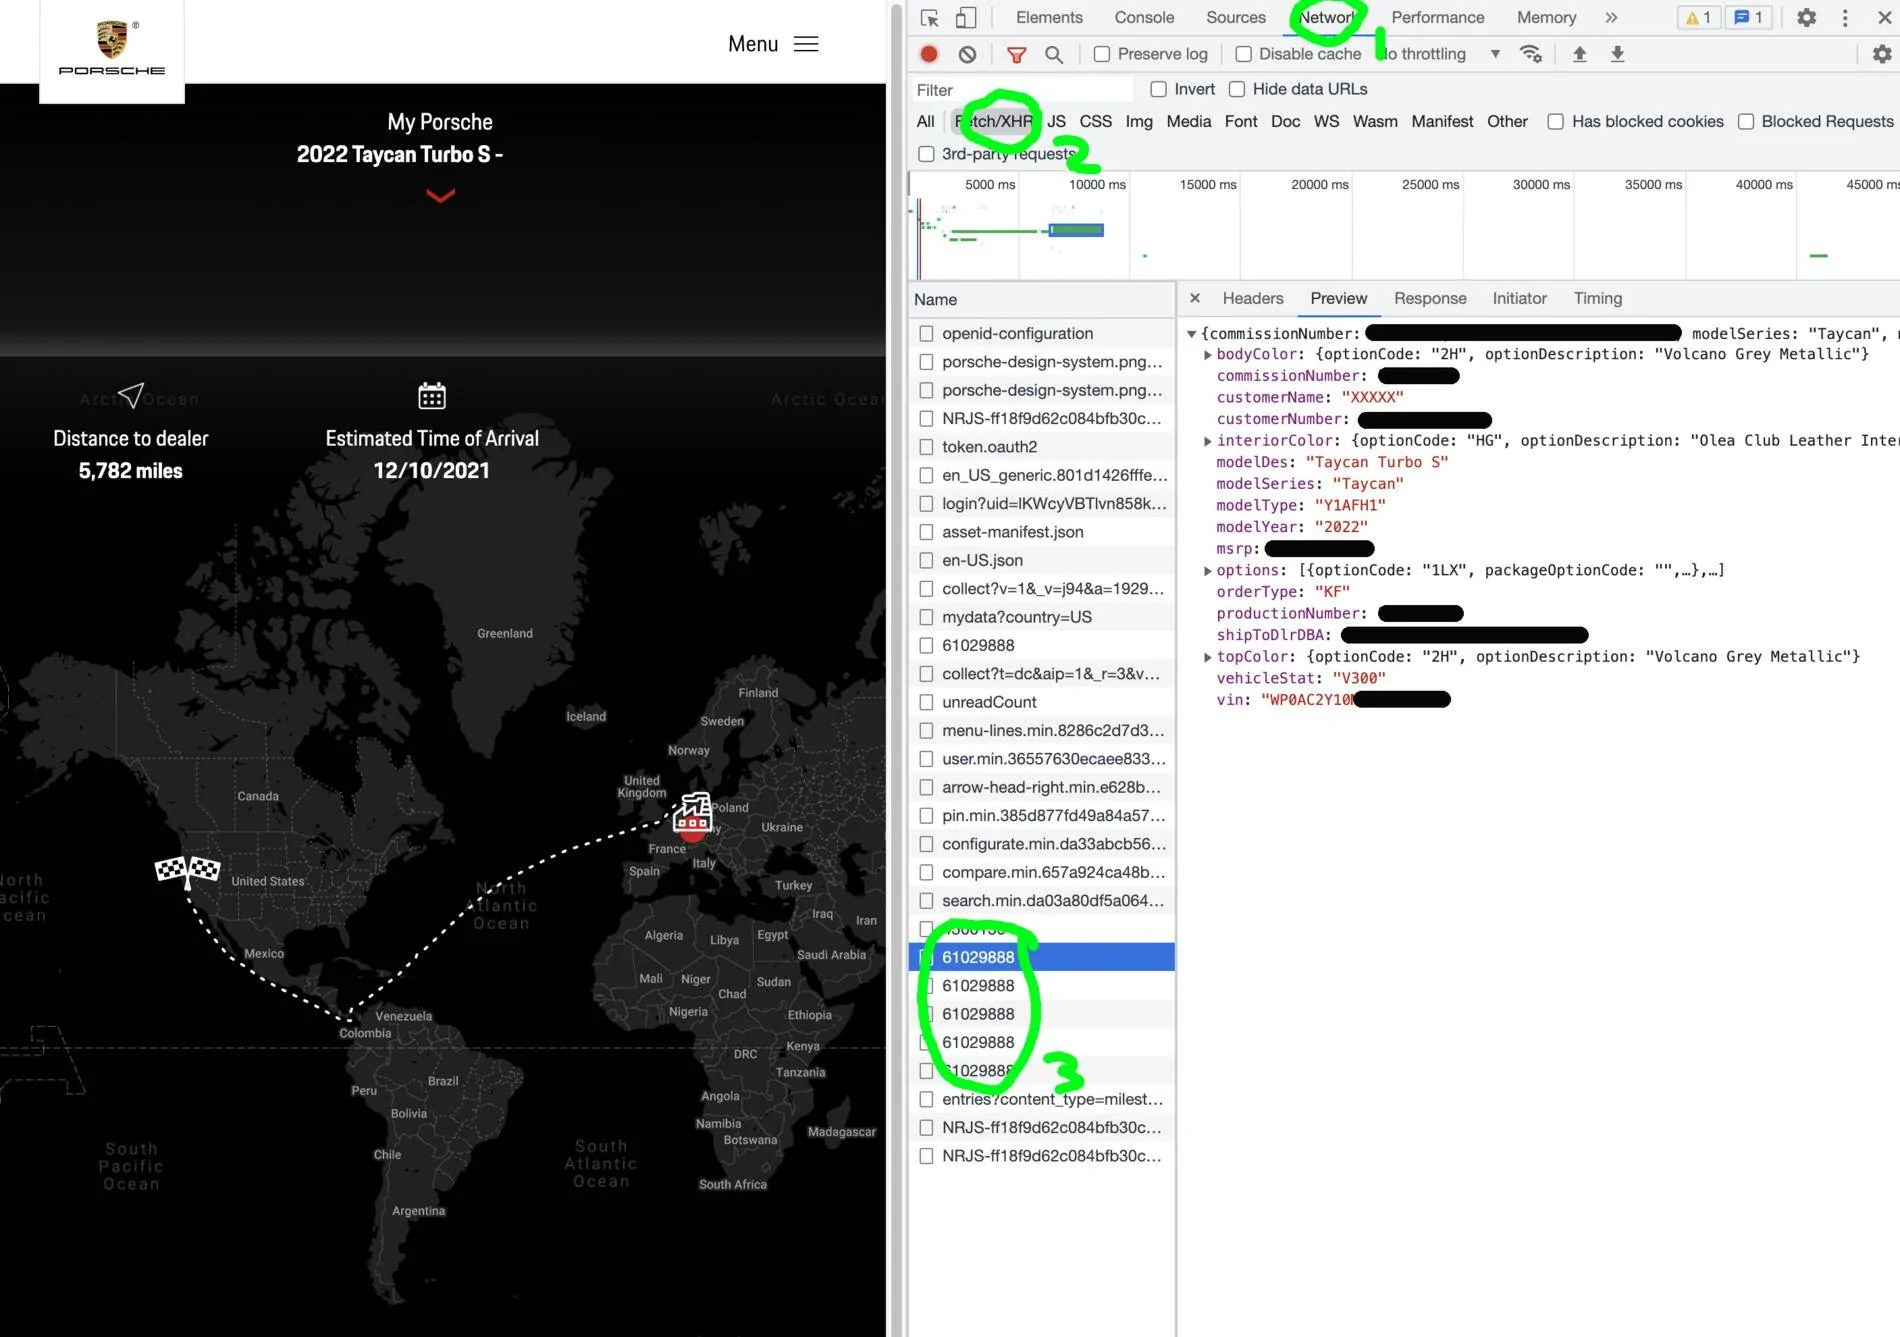Click the calendar arrival icon
1900x1337 pixels.
tap(432, 396)
